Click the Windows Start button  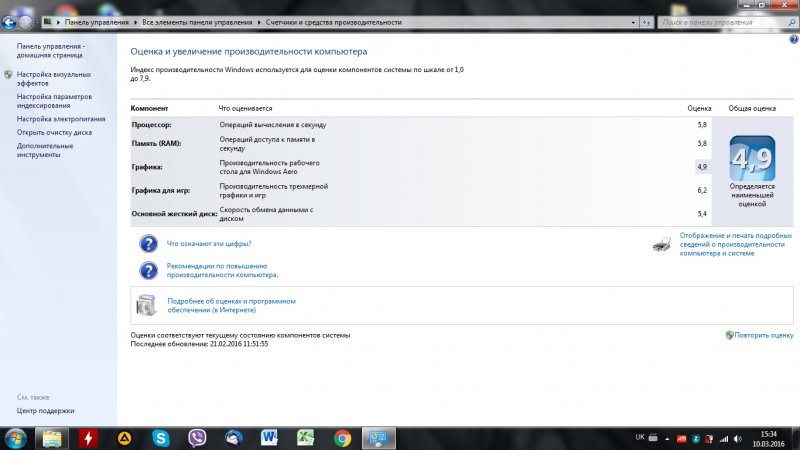click(16, 437)
